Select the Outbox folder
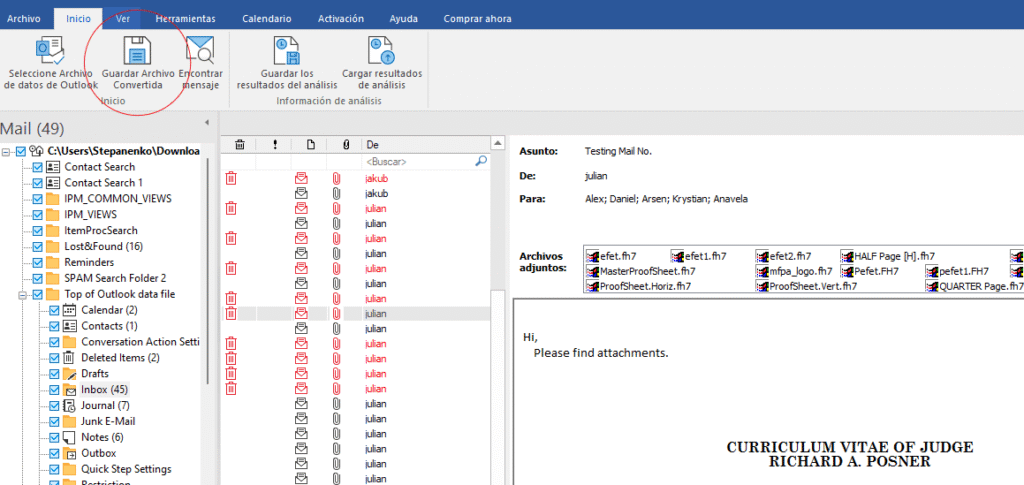 pyautogui.click(x=99, y=453)
